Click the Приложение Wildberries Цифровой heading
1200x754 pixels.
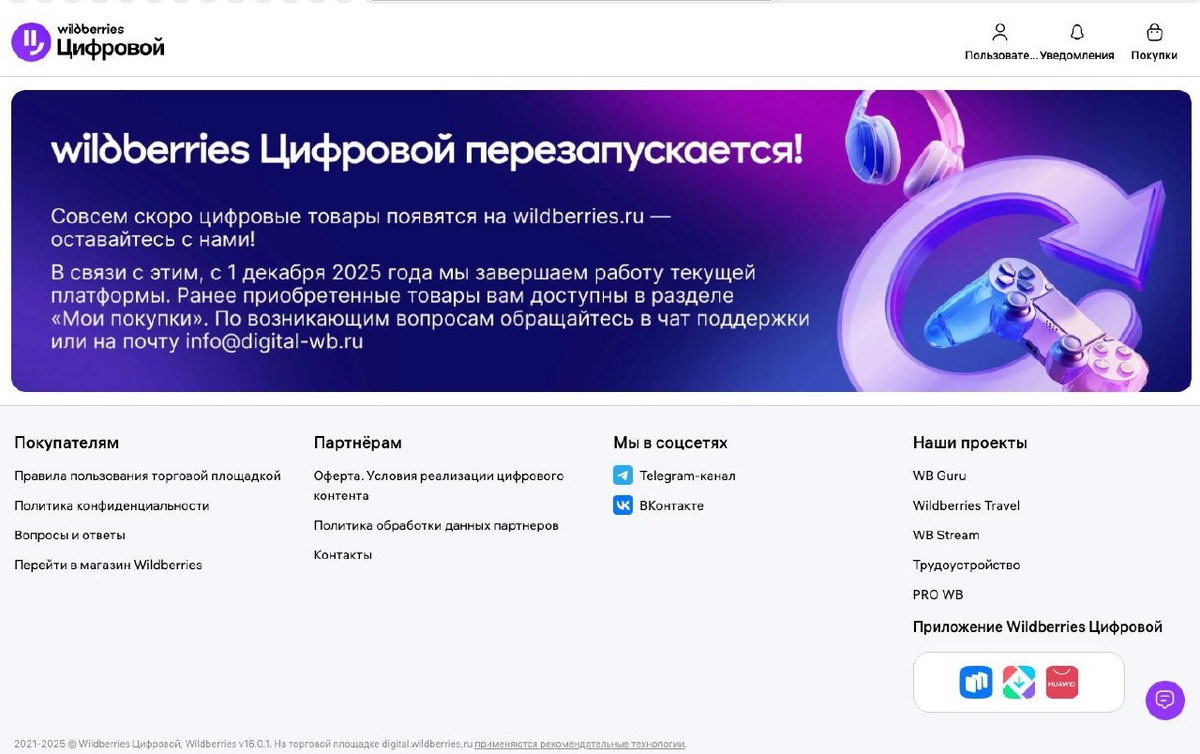coord(1038,627)
